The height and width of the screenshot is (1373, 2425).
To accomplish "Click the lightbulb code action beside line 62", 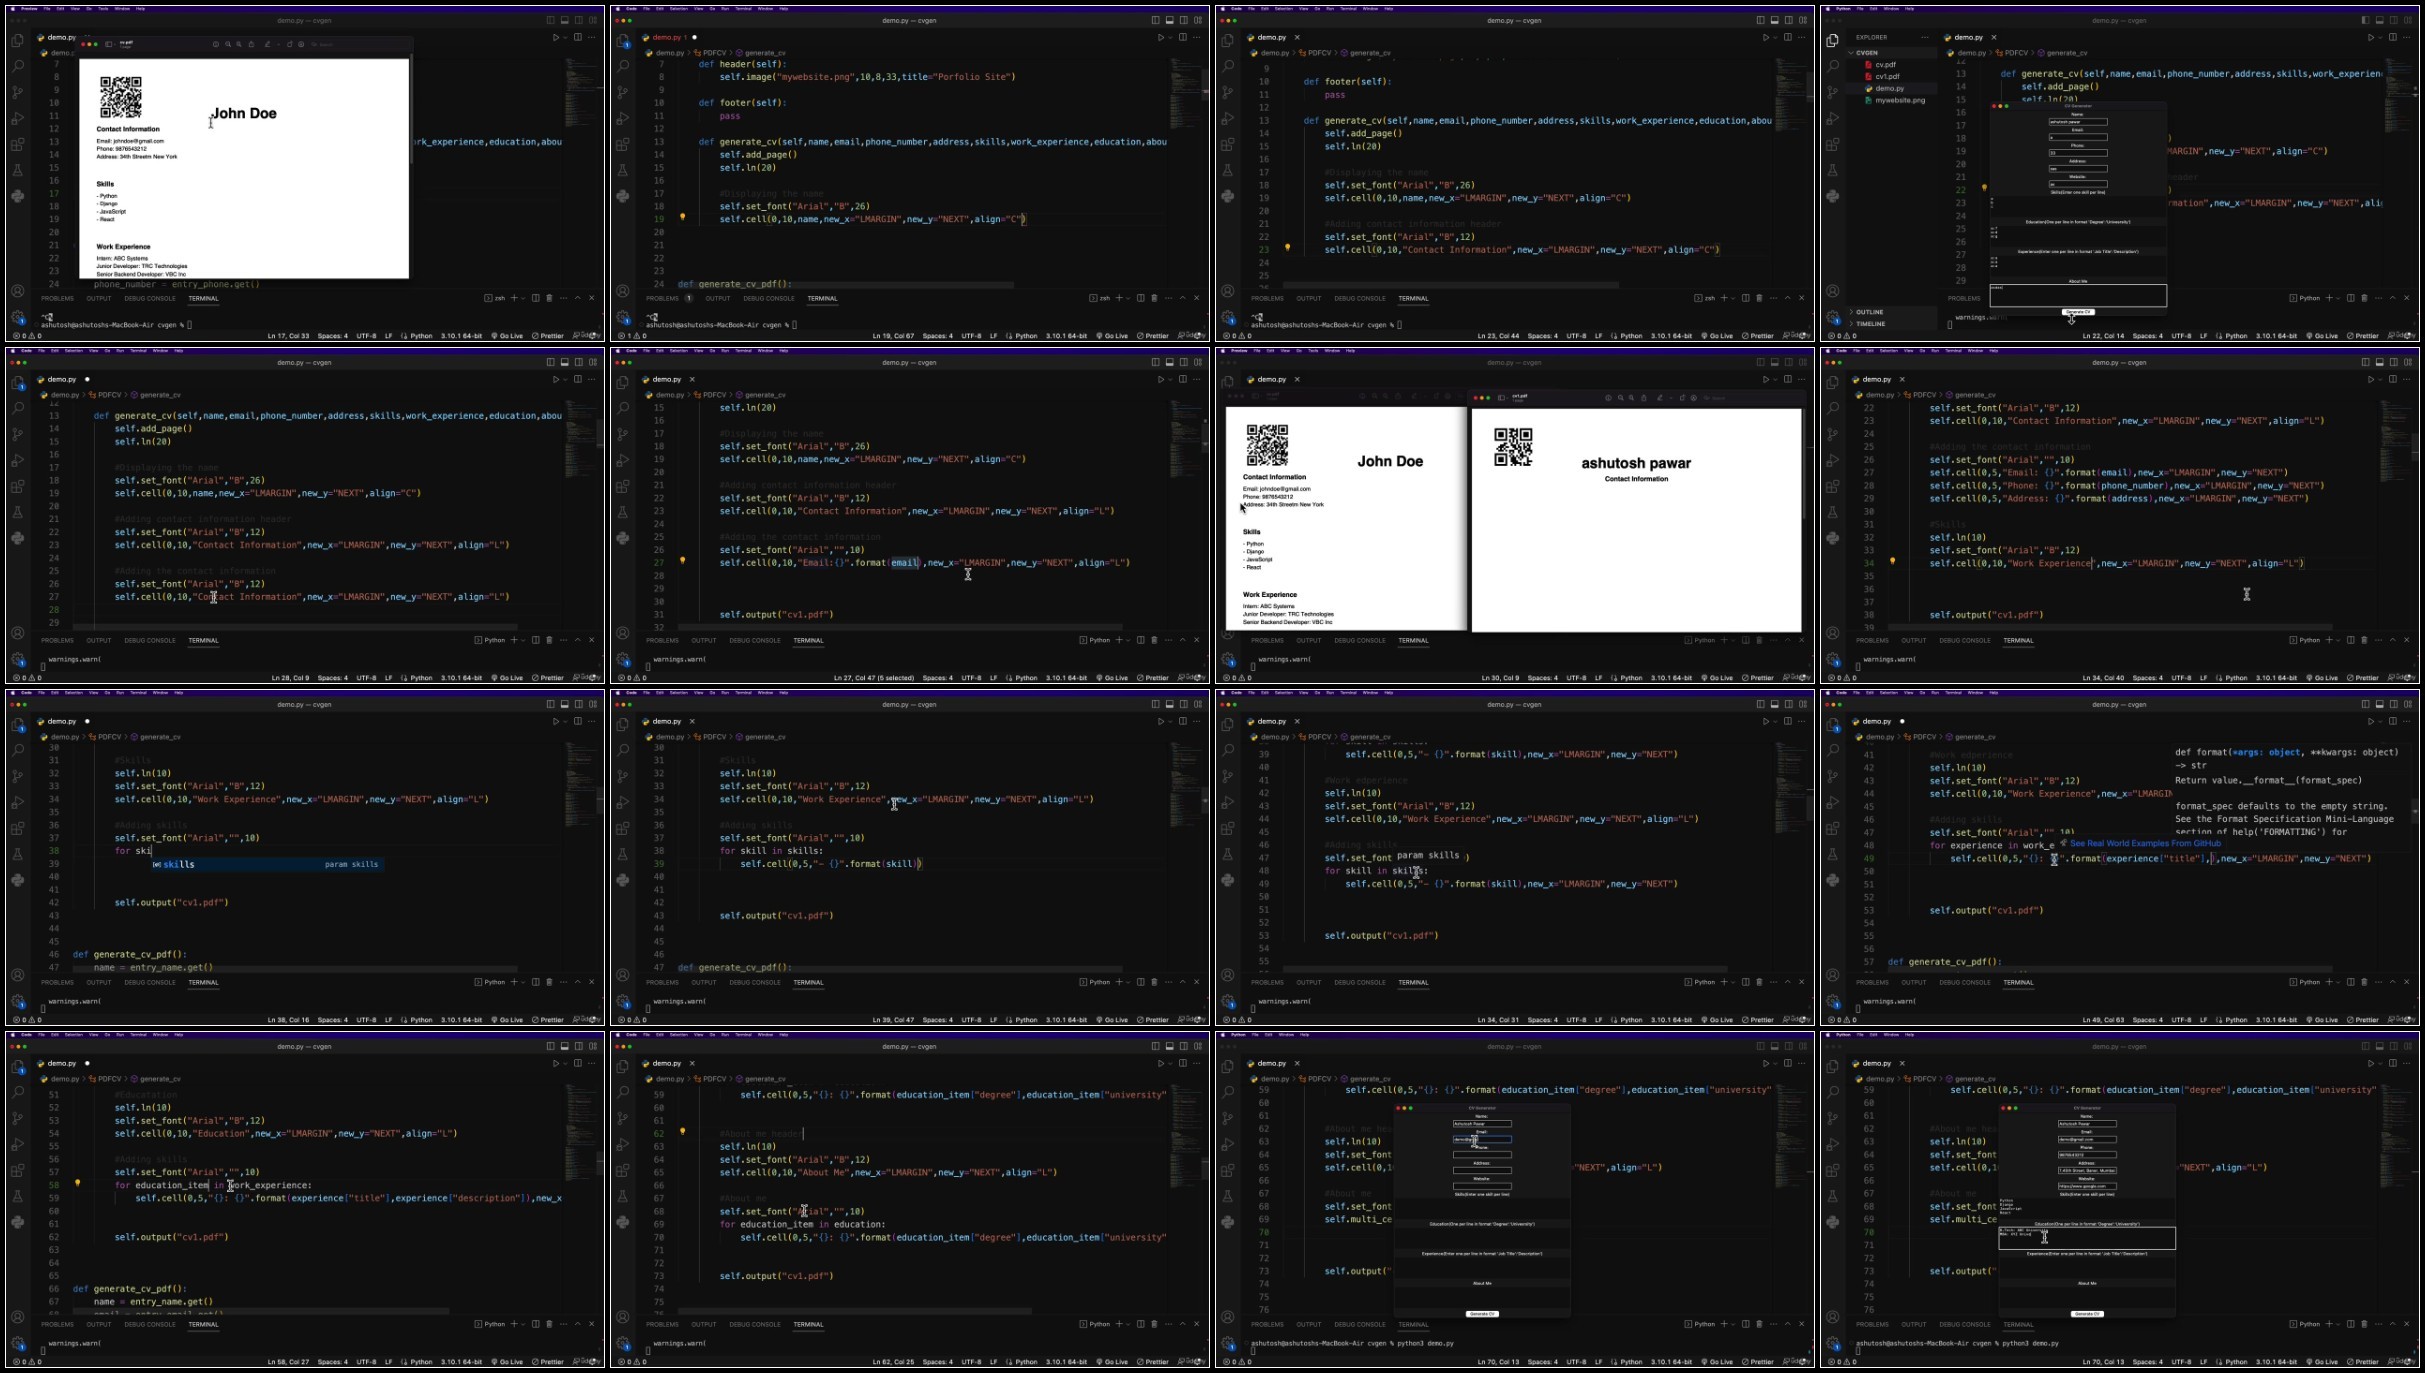I will [683, 1132].
